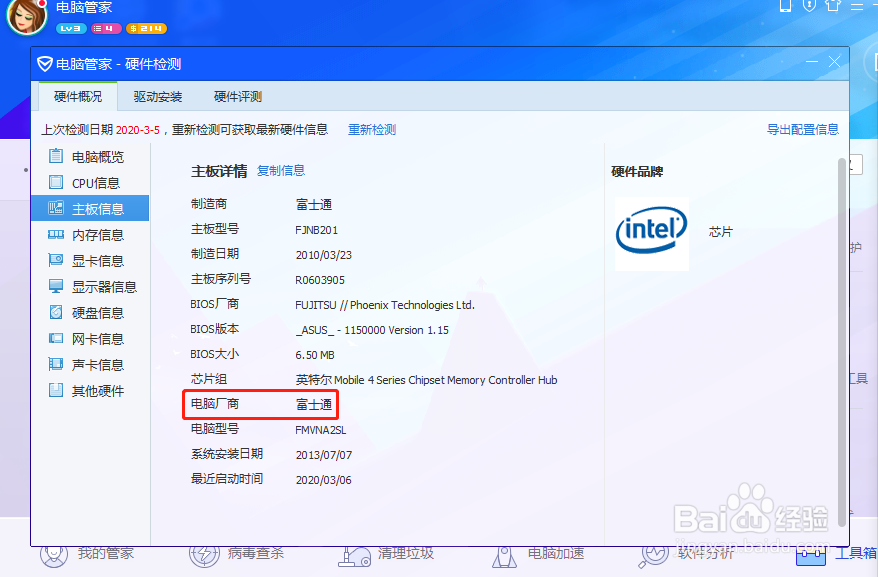Click the BIOS版本 value _ASUS_ - 1150000
This screenshot has height=577, width=878.
372,330
